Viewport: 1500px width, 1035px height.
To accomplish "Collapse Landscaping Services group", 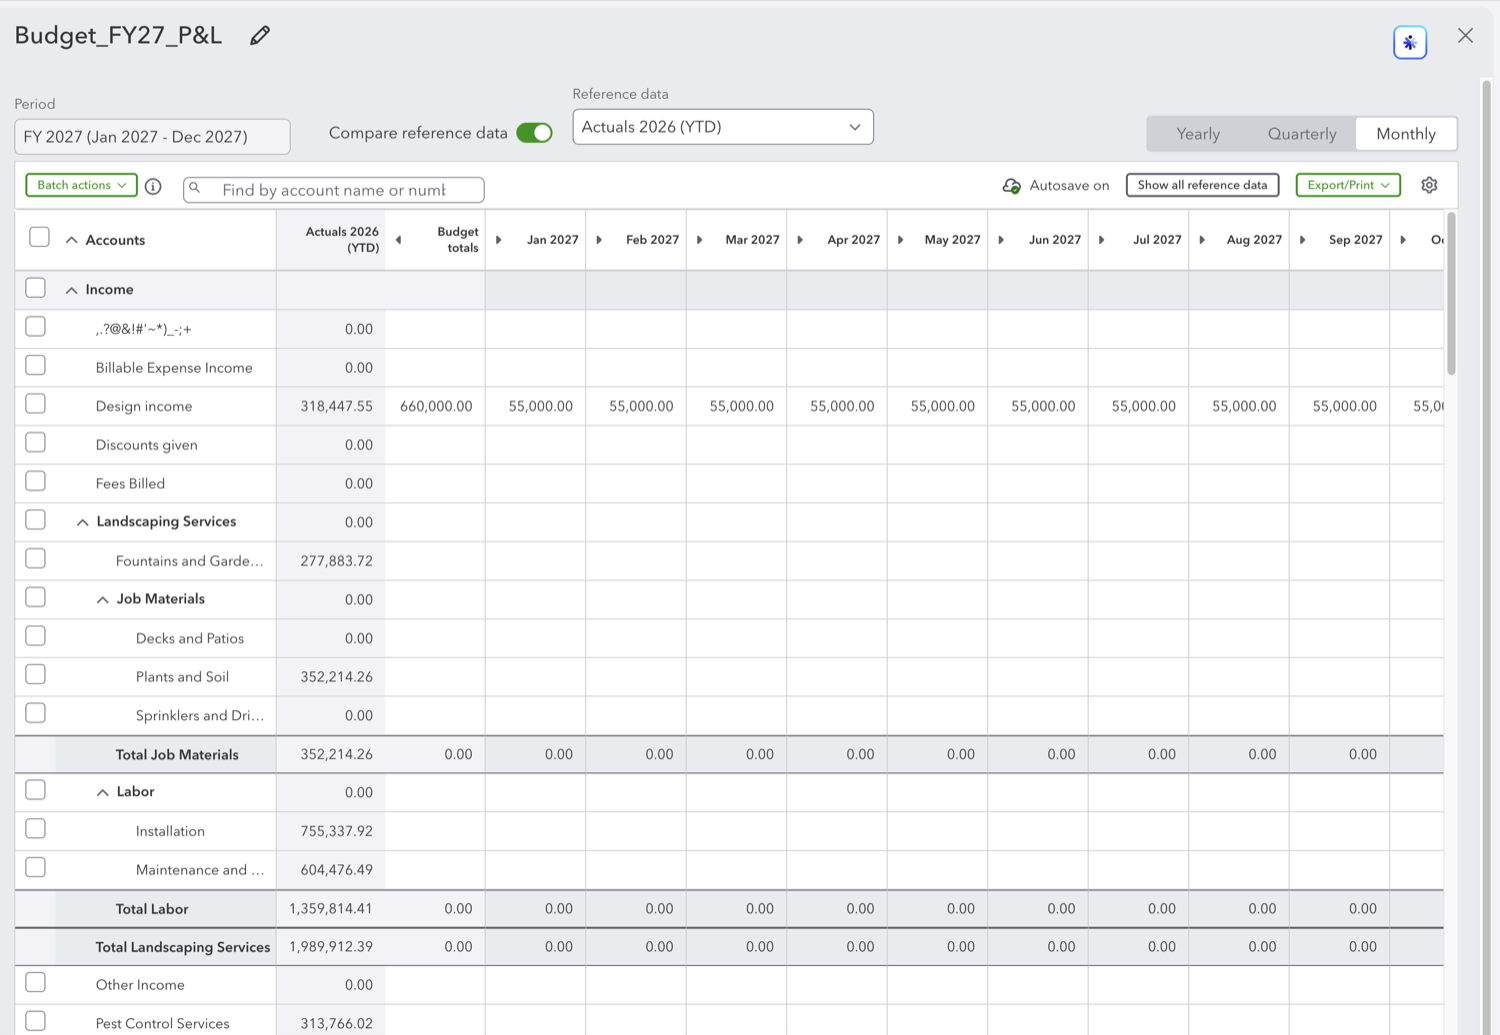I will [x=83, y=522].
